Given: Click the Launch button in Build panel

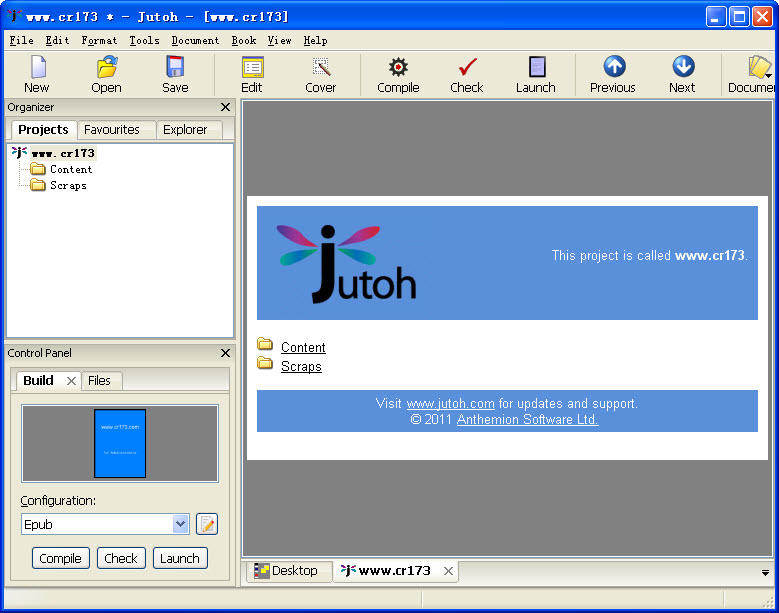Looking at the screenshot, I should point(180,558).
